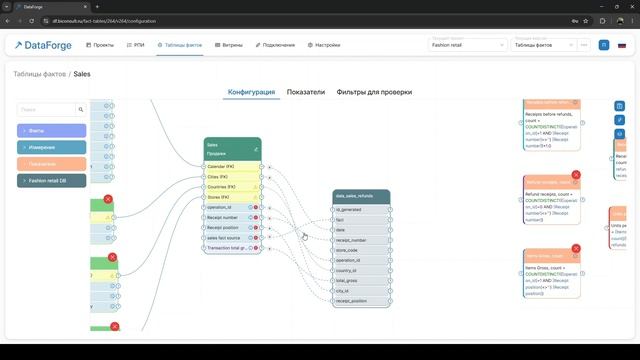Expand the Fashion retail DB group
This screenshot has width=640, height=360.
click(x=51, y=180)
